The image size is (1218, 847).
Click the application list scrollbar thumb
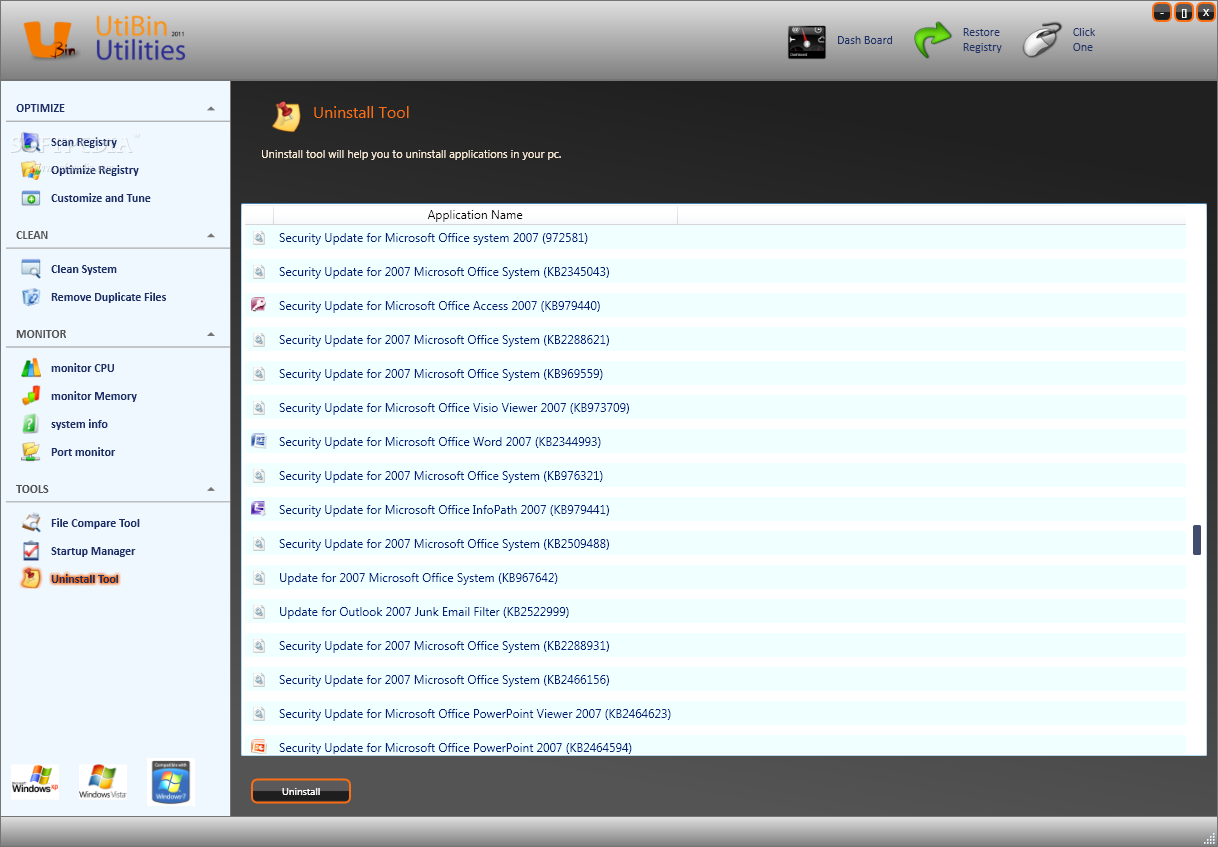coord(1197,540)
